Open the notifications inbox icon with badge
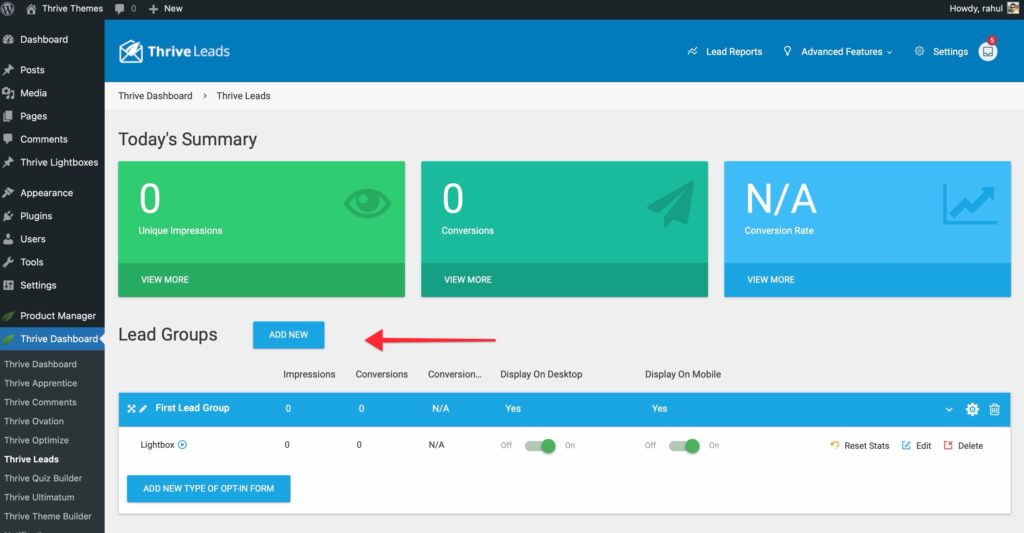Viewport: 1024px width, 533px height. coord(987,52)
